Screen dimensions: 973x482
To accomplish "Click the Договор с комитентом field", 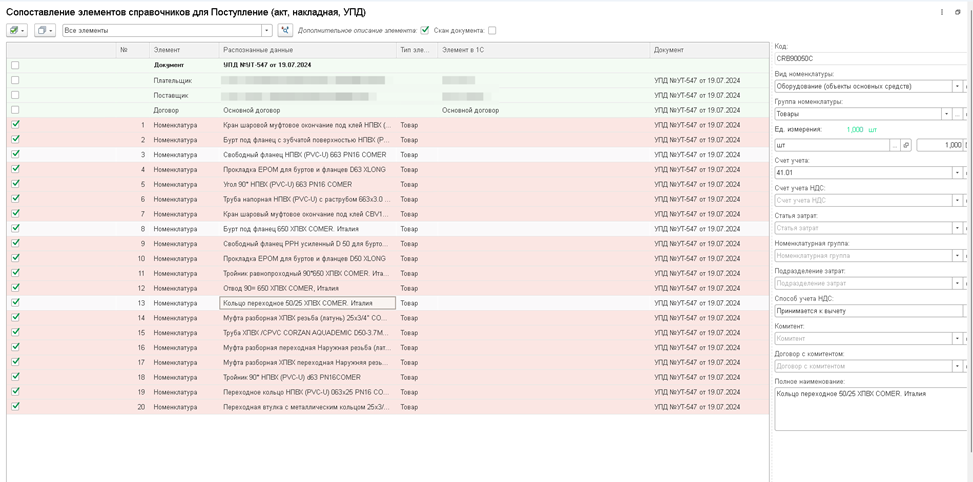I will 863,366.
